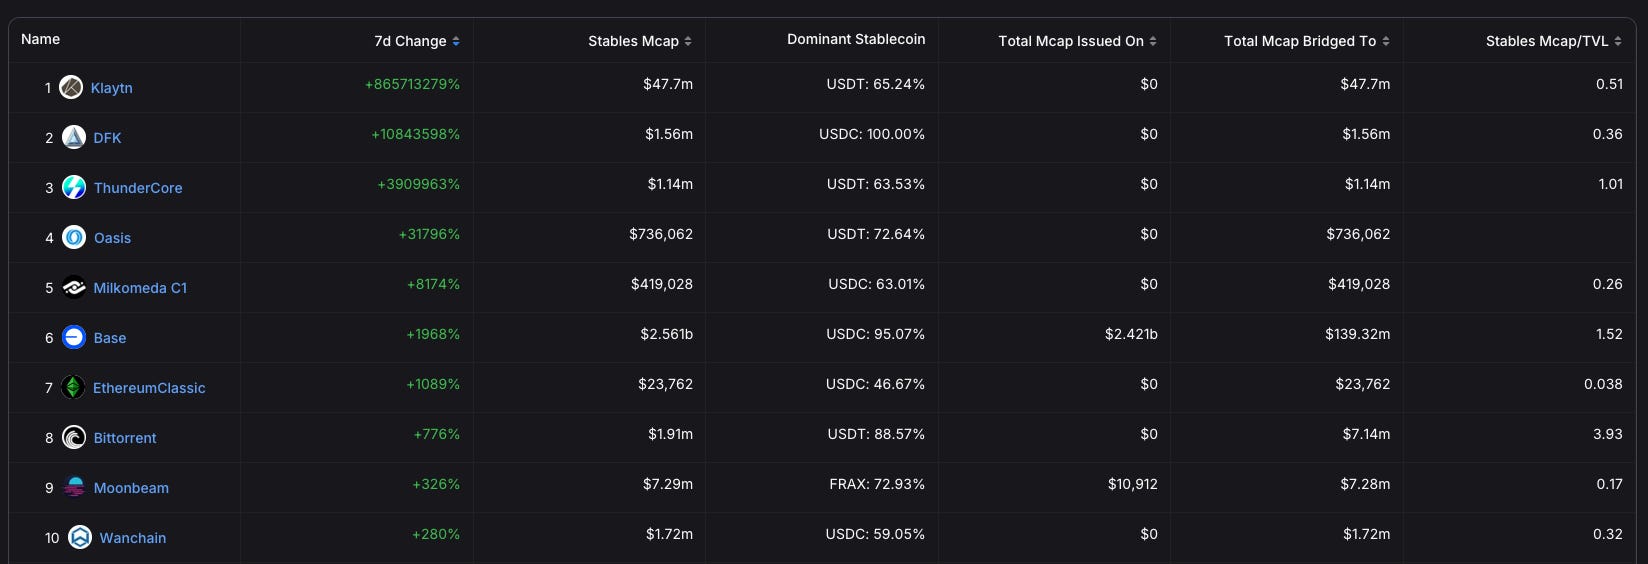Click the Klaytn chain logo icon

pyautogui.click(x=71, y=87)
